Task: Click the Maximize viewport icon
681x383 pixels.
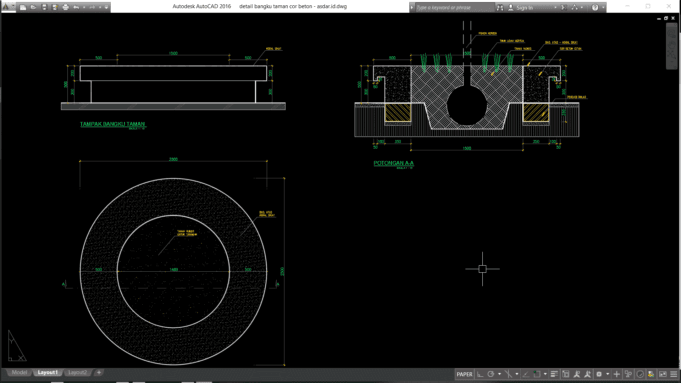Action: pos(565,374)
